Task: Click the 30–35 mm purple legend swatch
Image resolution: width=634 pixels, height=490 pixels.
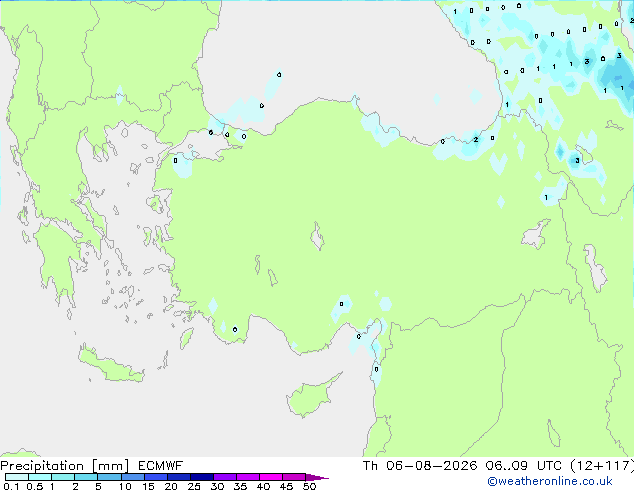Action: 225,477
